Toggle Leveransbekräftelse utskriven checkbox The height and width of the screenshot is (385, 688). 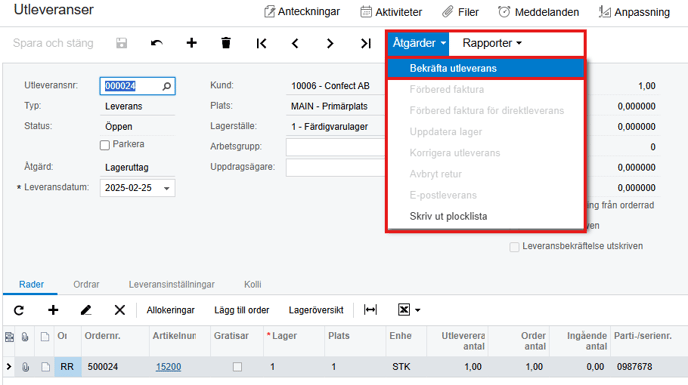514,247
